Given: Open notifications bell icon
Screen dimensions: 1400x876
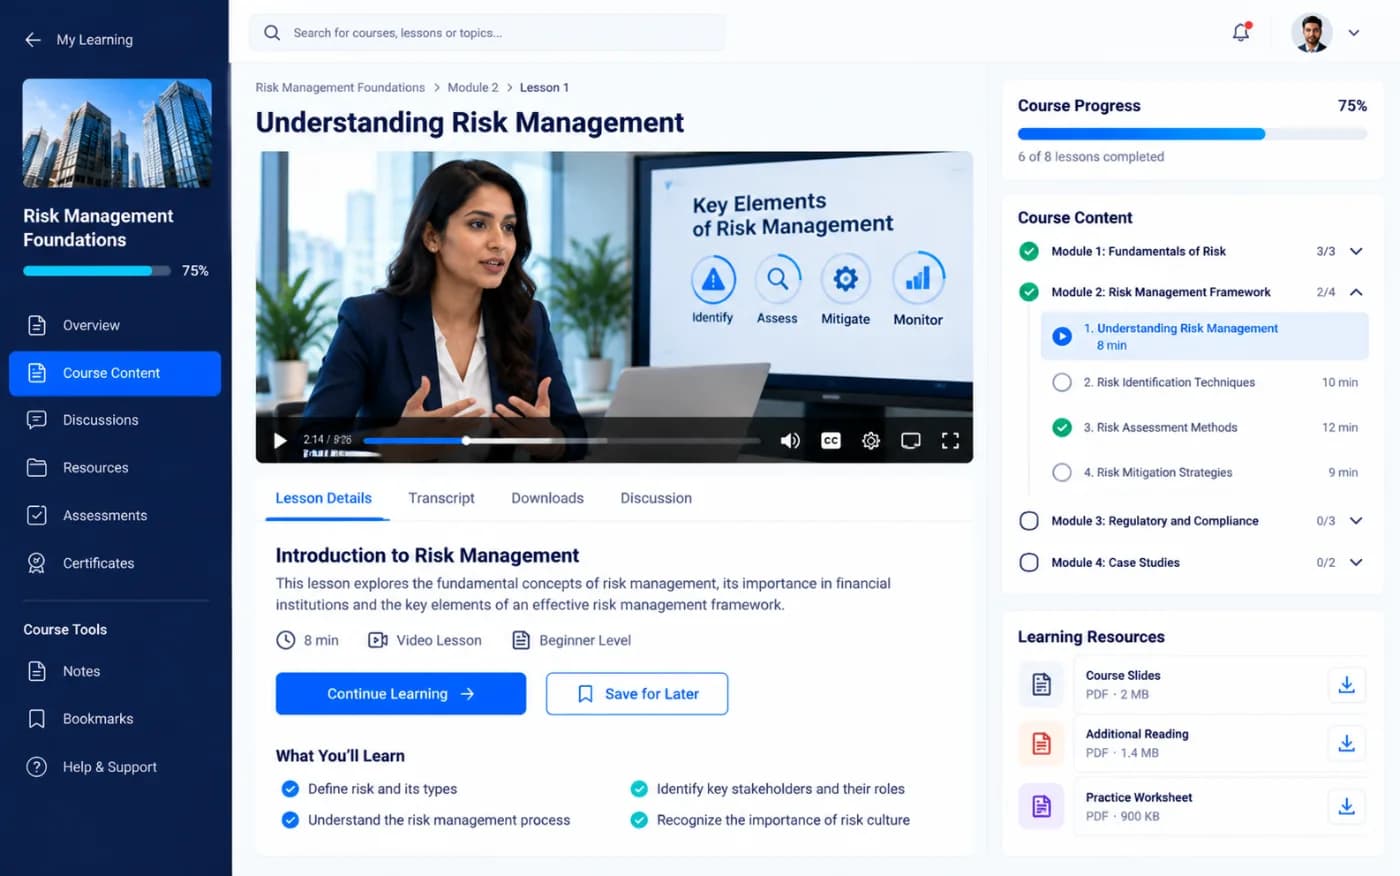Looking at the screenshot, I should point(1241,32).
